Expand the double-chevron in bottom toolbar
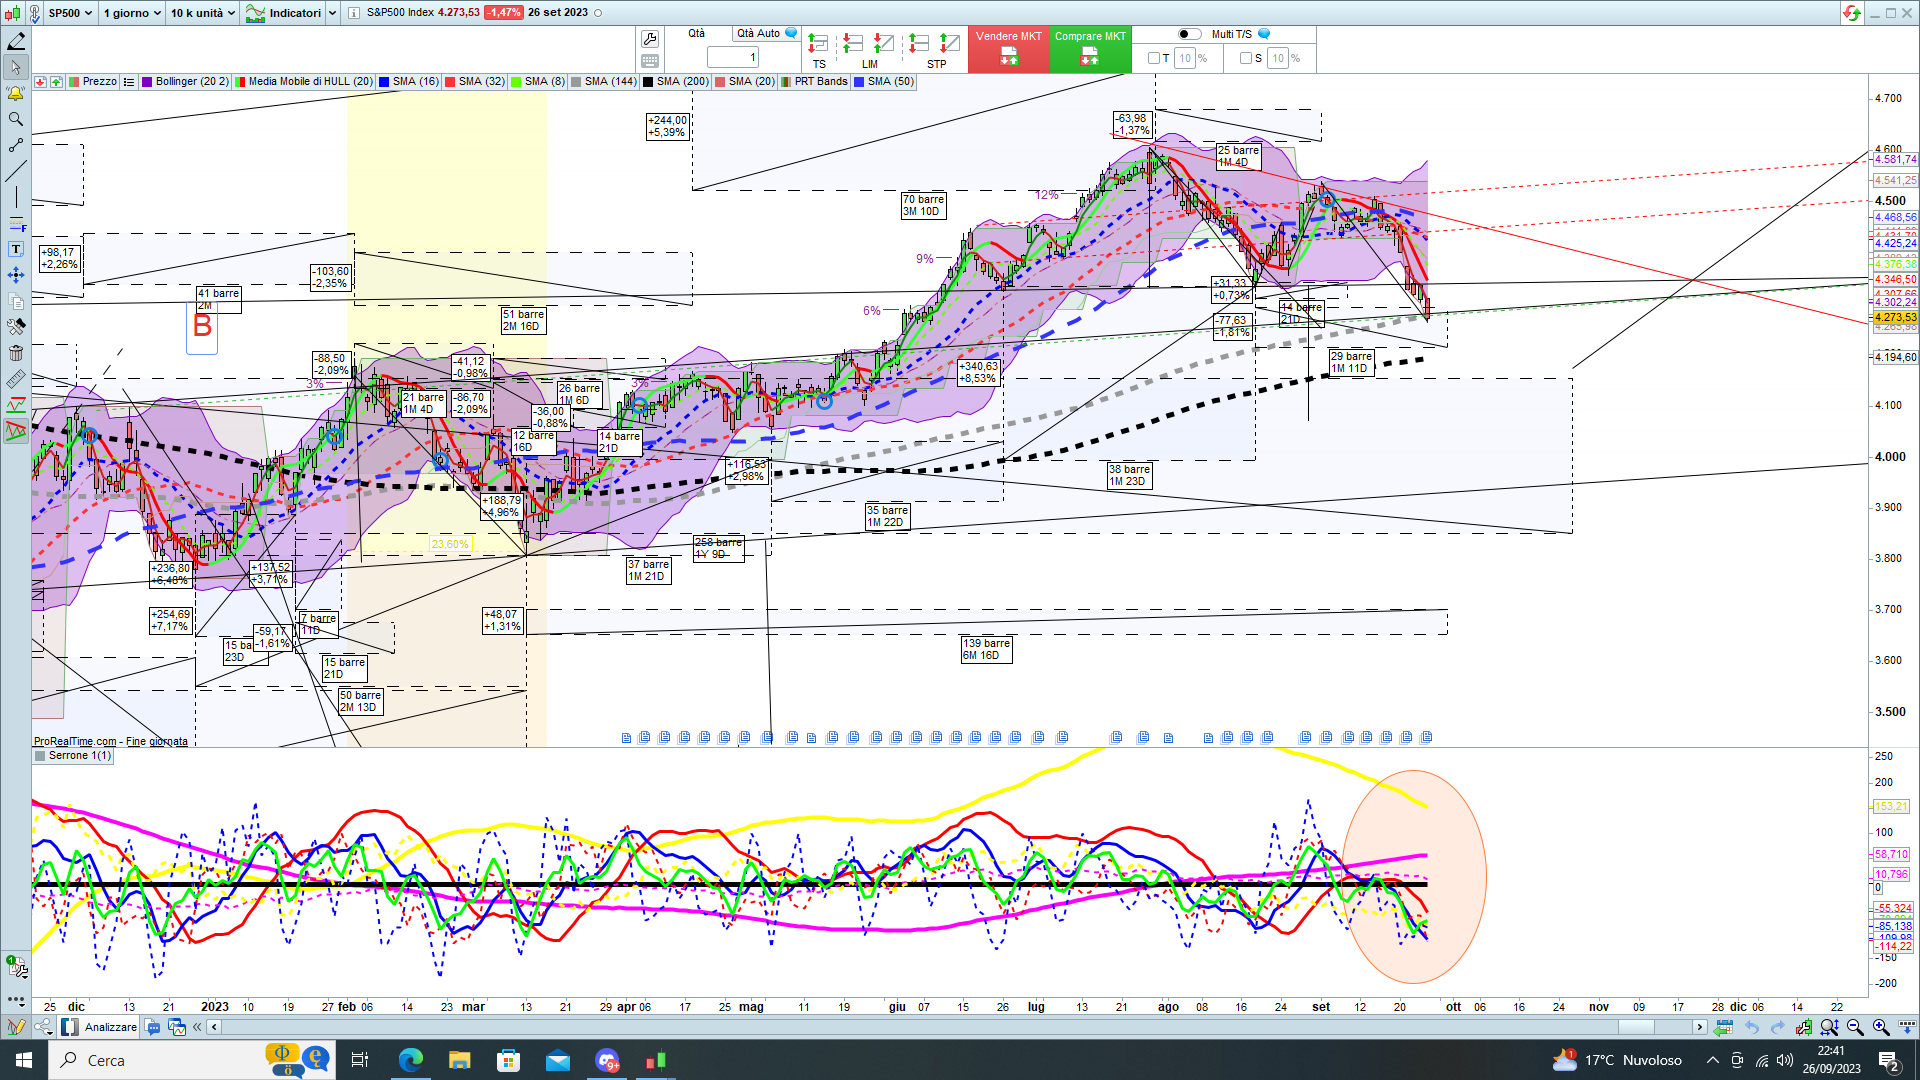Image resolution: width=1920 pixels, height=1080 pixels. (x=197, y=1027)
